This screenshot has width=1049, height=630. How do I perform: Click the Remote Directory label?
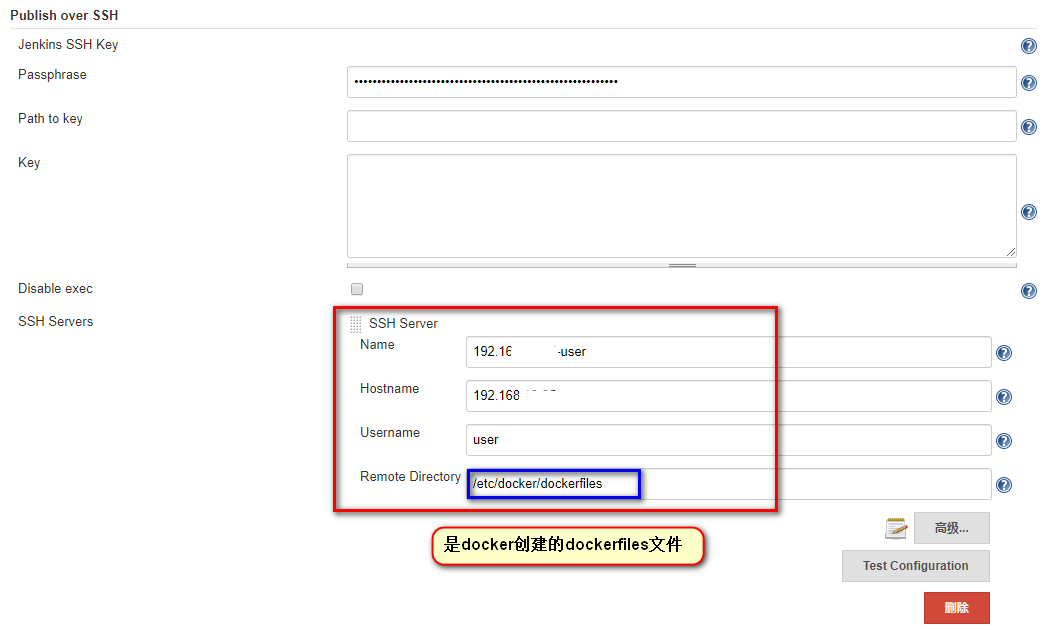pyautogui.click(x=410, y=476)
